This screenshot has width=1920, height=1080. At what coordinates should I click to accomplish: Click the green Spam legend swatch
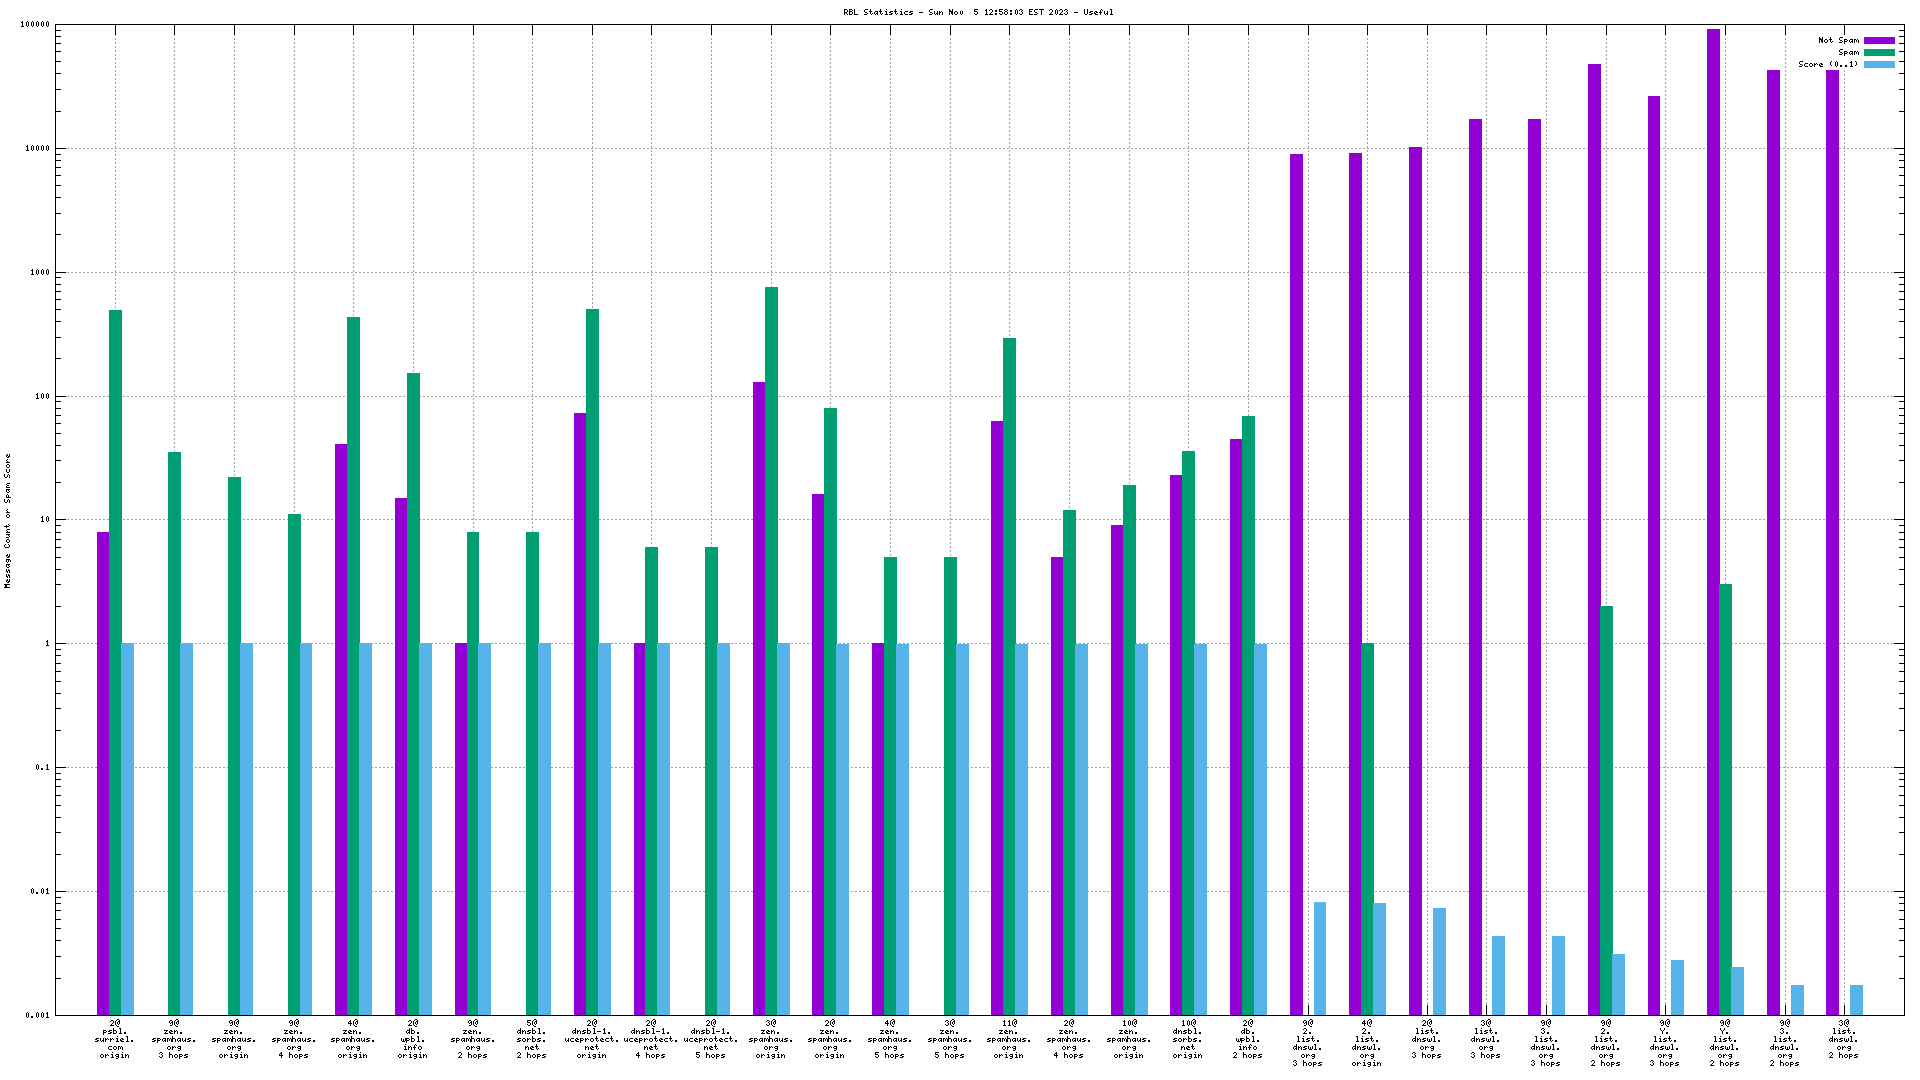coord(1879,53)
